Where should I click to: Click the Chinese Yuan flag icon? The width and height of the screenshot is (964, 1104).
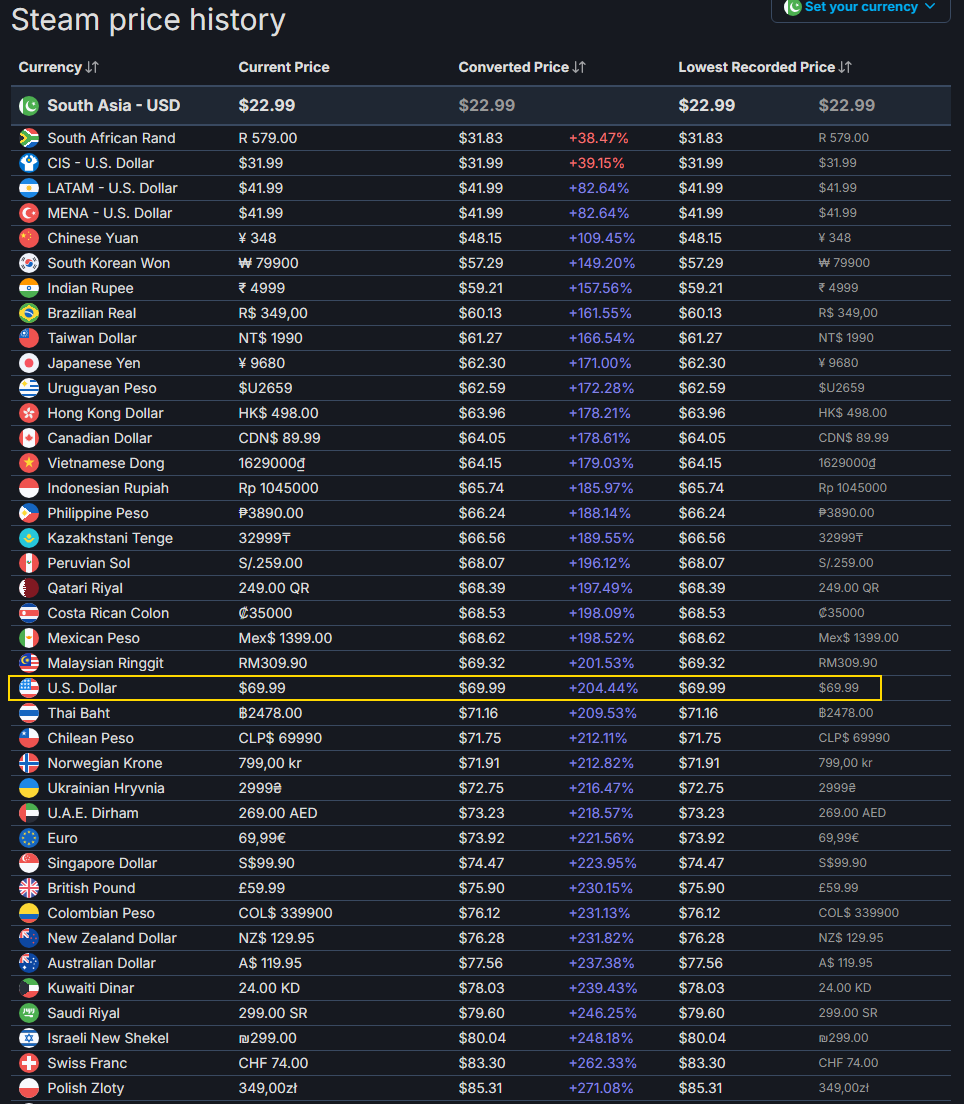(29, 238)
